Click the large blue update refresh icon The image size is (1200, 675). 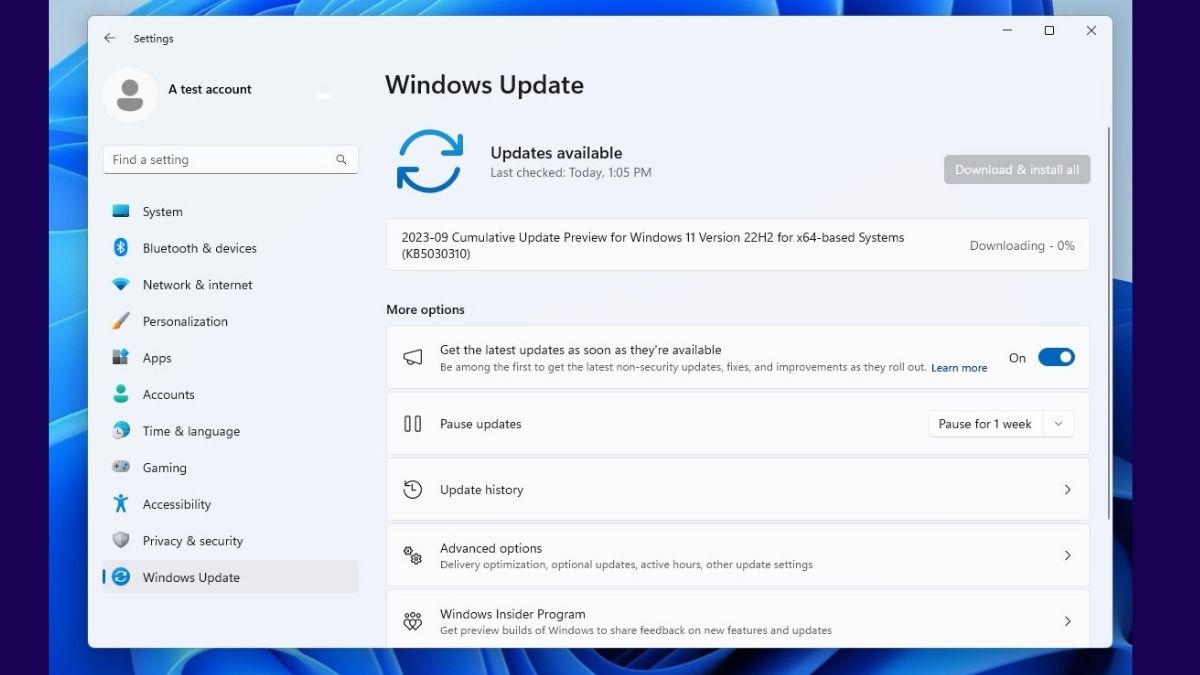430,161
